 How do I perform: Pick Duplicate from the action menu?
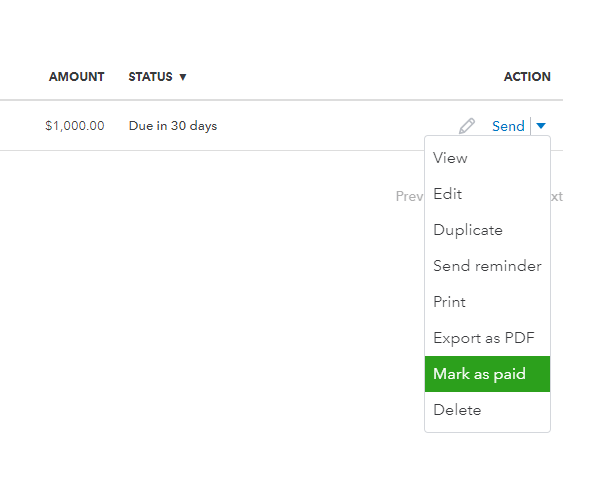pos(468,230)
